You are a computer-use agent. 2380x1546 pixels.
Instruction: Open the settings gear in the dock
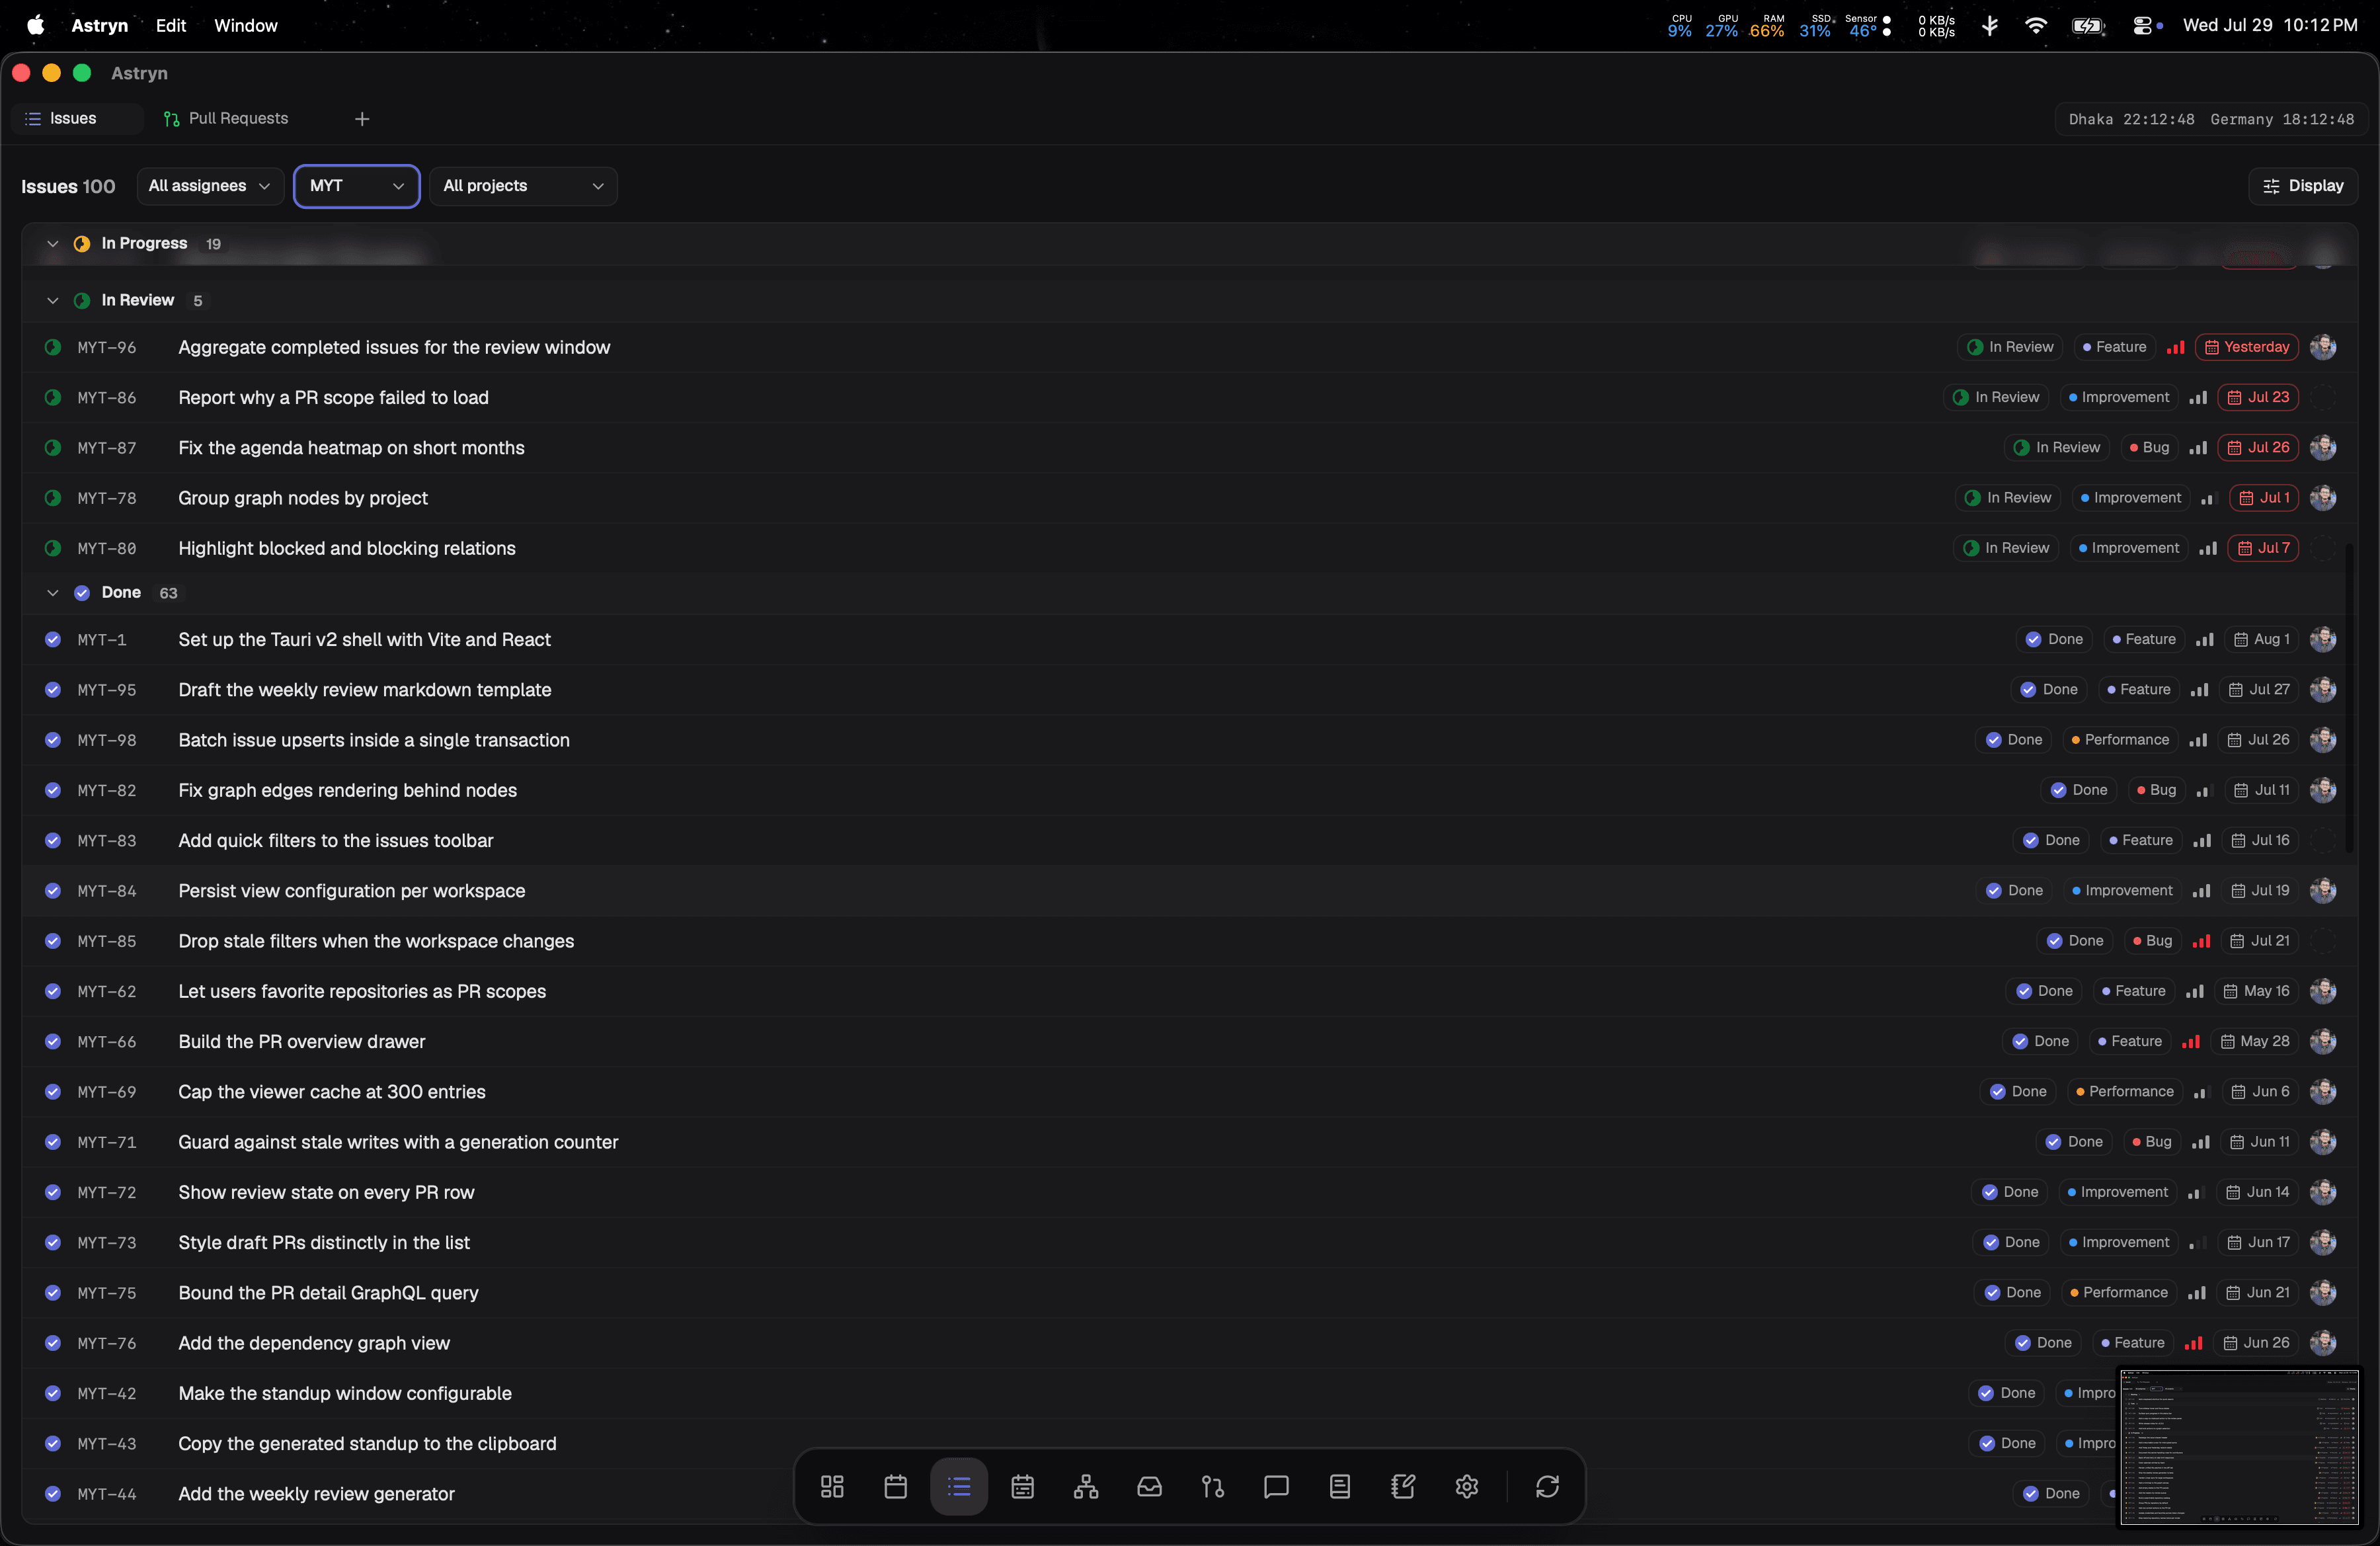(1467, 1487)
